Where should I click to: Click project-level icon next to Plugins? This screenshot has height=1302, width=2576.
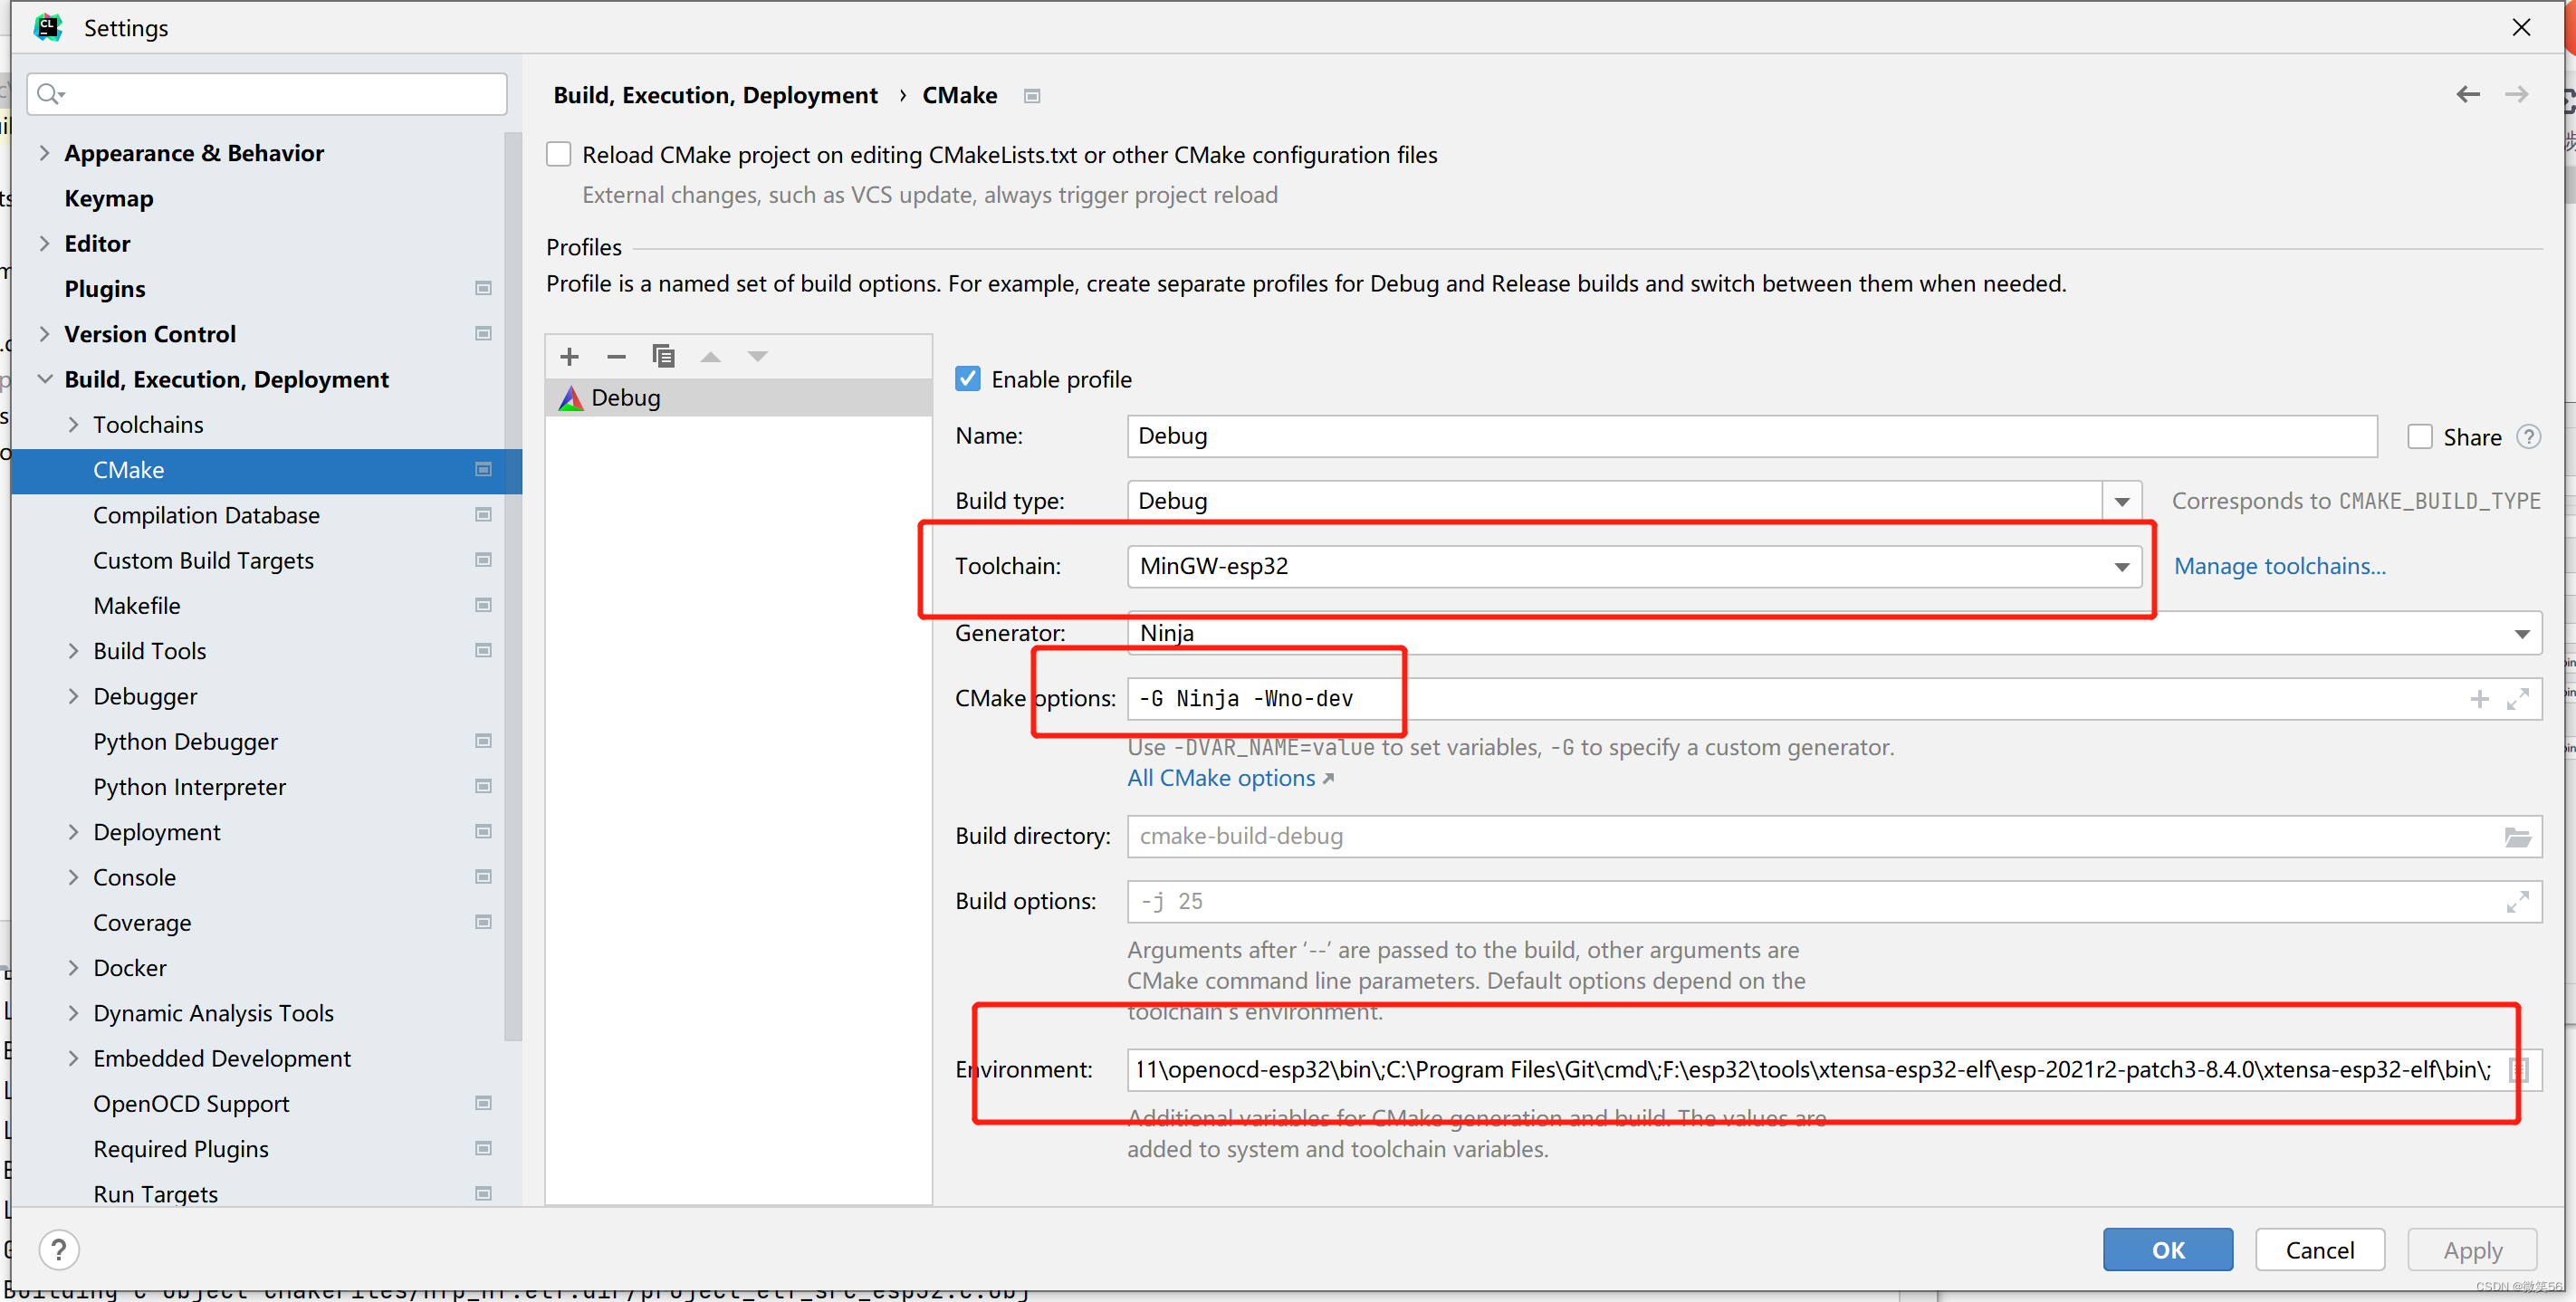[x=483, y=289]
